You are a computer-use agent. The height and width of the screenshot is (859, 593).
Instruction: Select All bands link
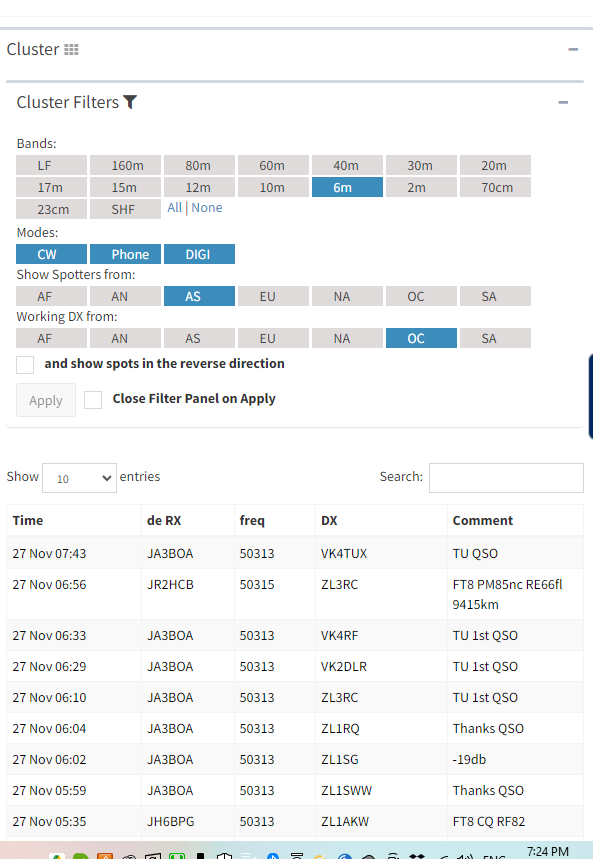coord(175,208)
